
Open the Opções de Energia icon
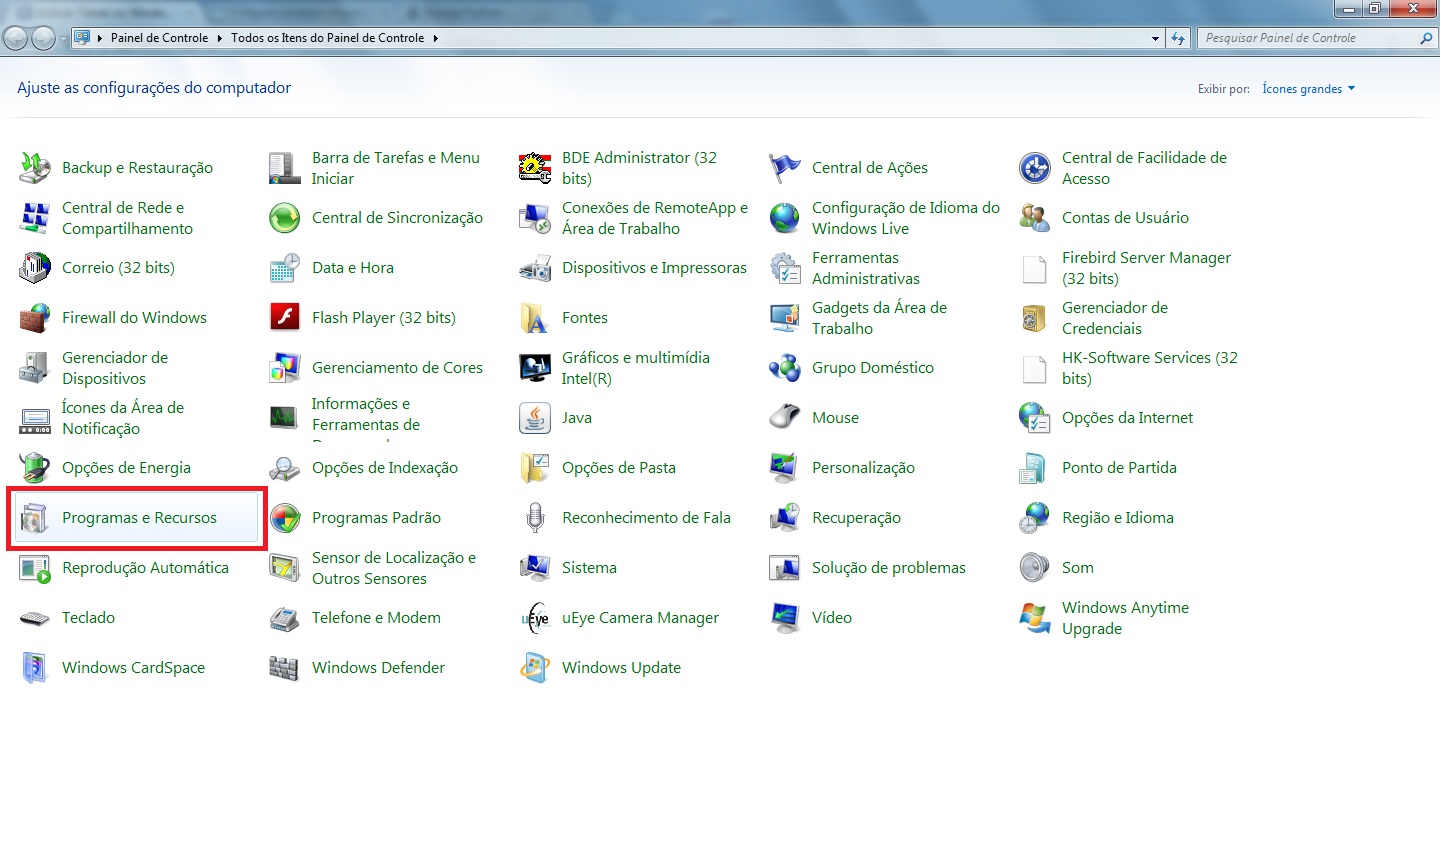(x=35, y=468)
